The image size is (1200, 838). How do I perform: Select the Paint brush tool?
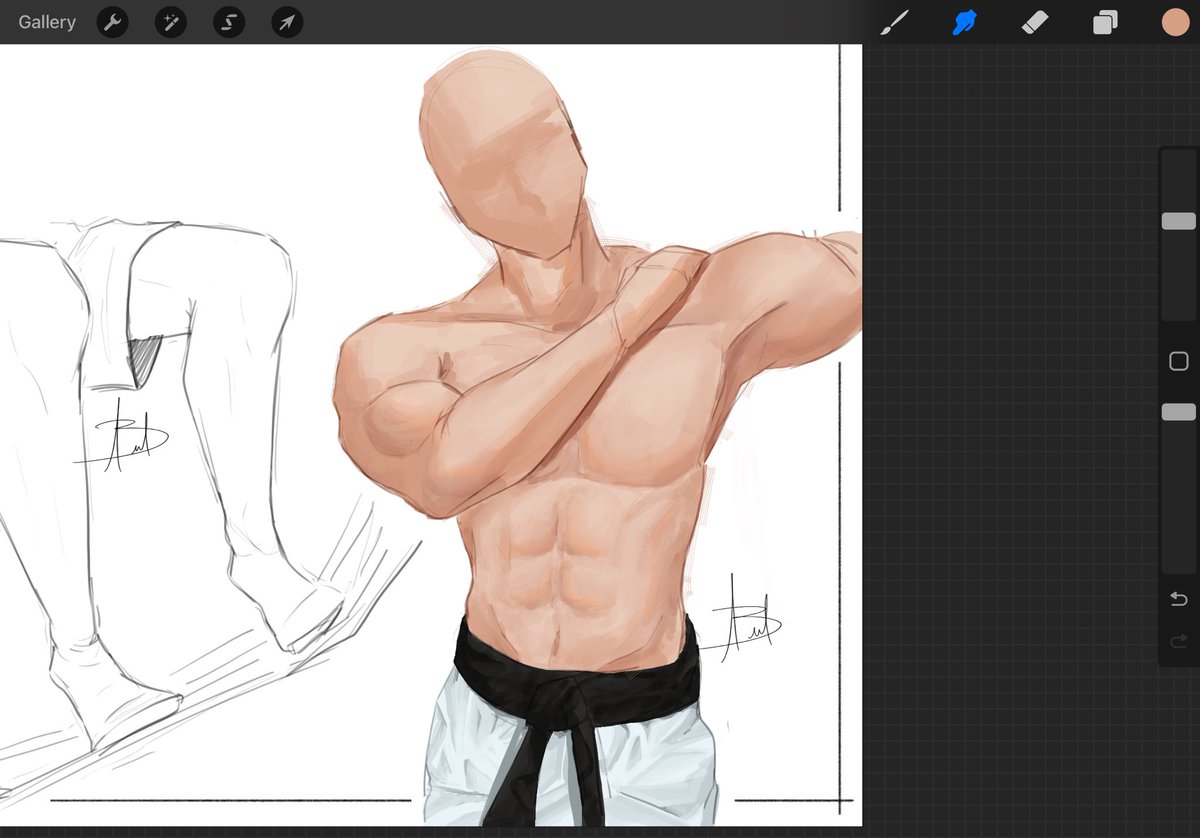pos(894,22)
